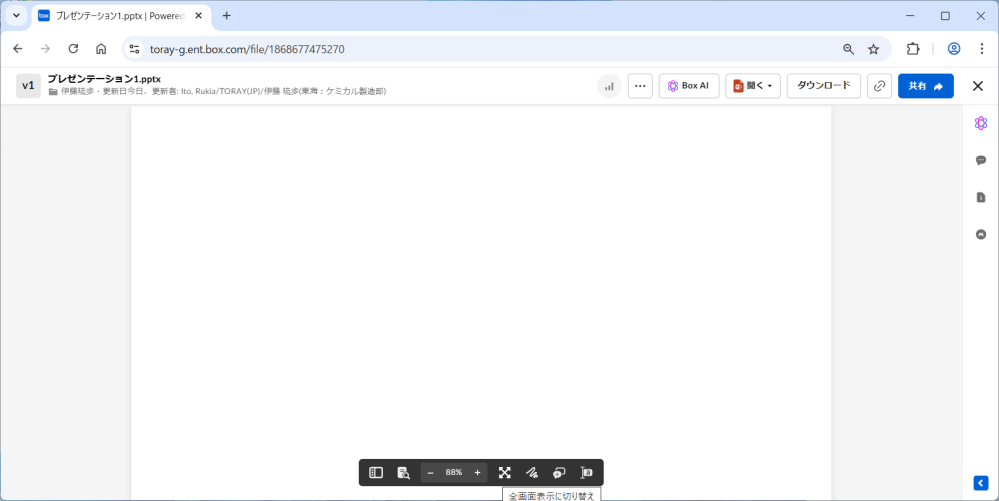Open file details info sidebar icon
This screenshot has height=501, width=999.
[981, 197]
